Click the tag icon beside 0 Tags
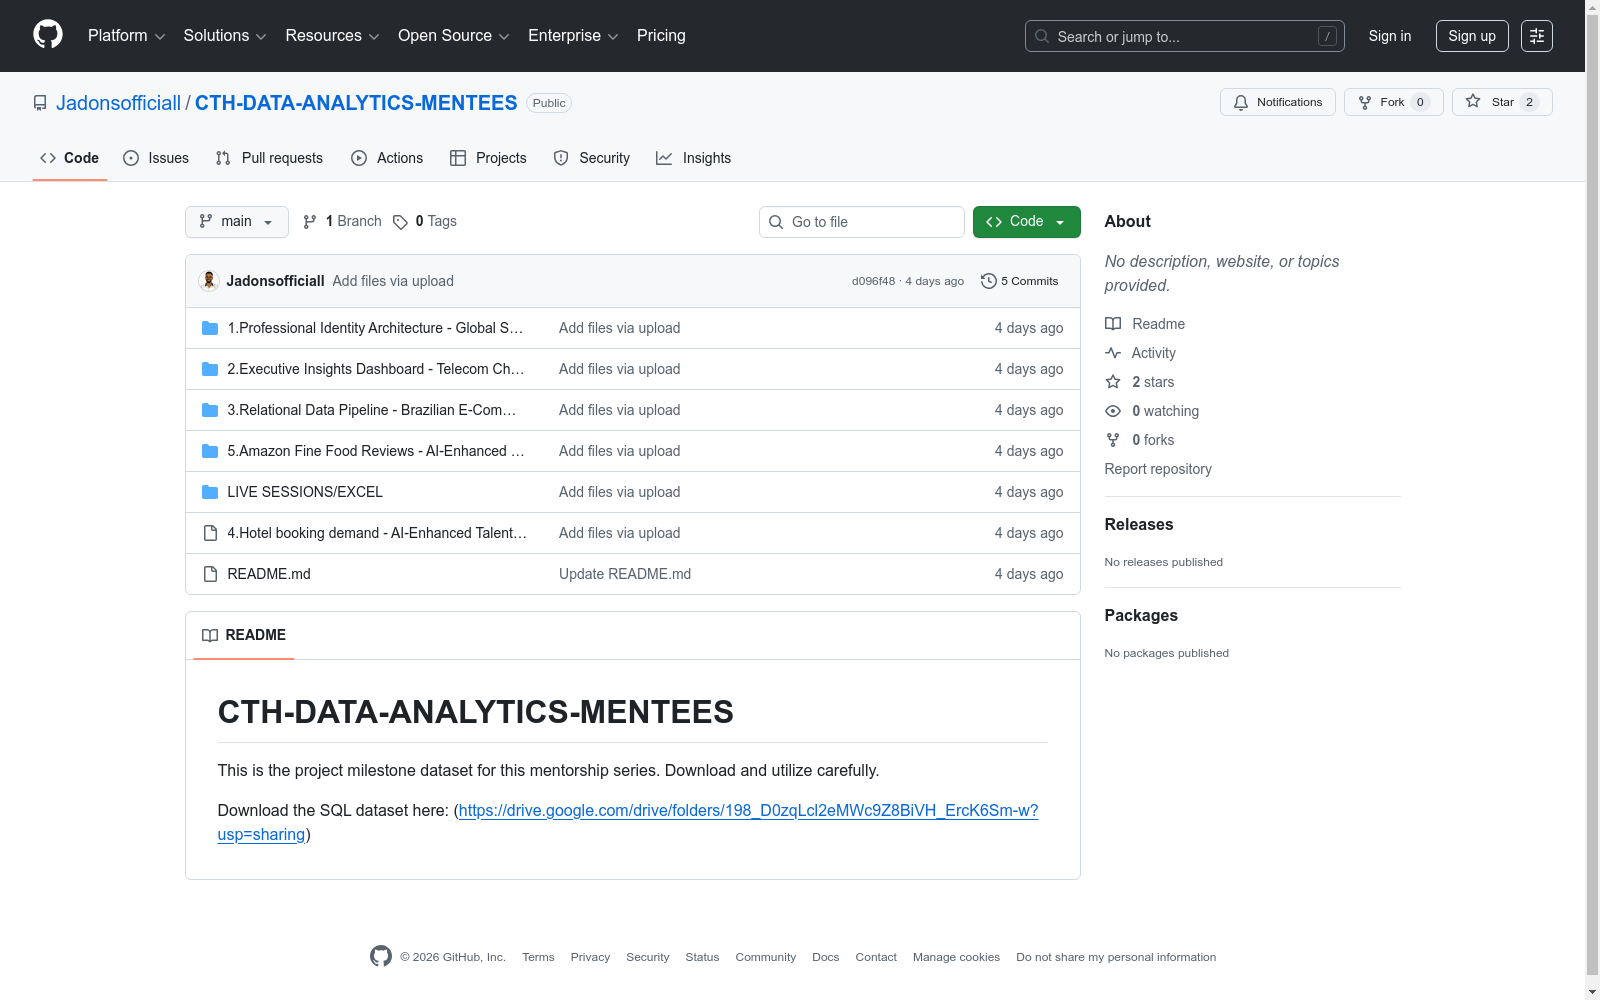Screen dimensions: 1600x1000 [x=400, y=222]
